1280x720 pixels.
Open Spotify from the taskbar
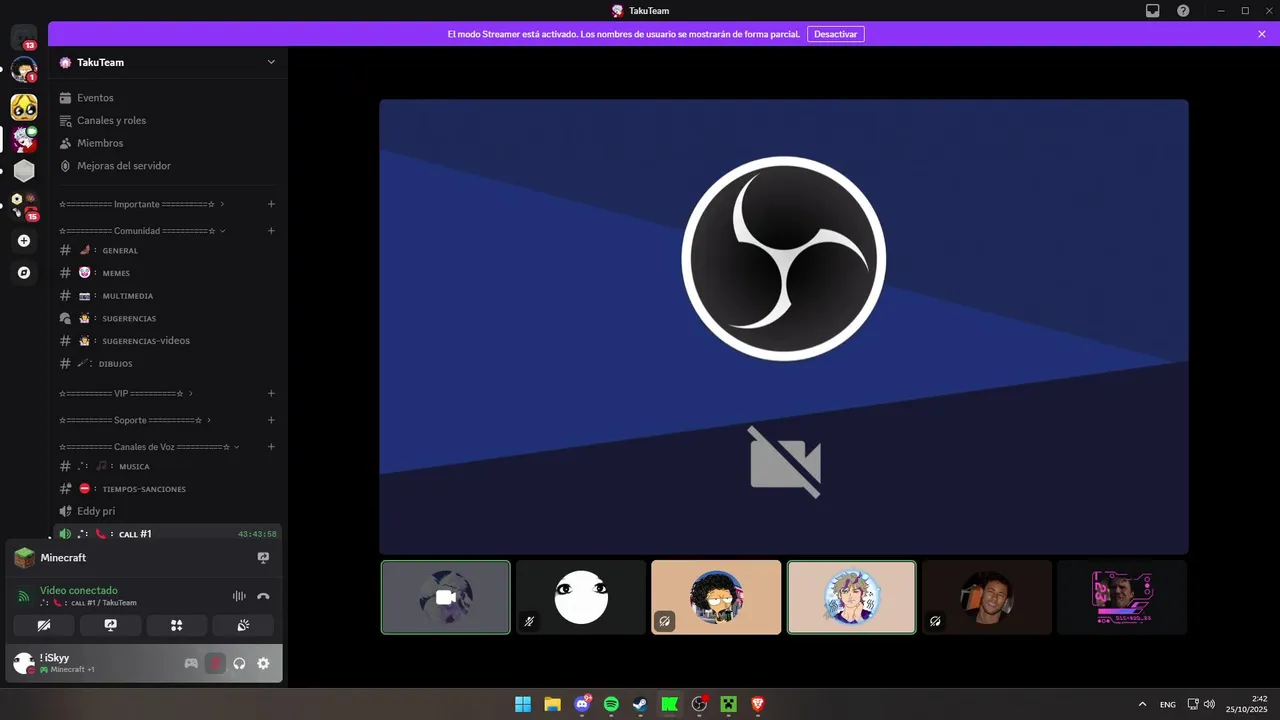click(x=611, y=704)
